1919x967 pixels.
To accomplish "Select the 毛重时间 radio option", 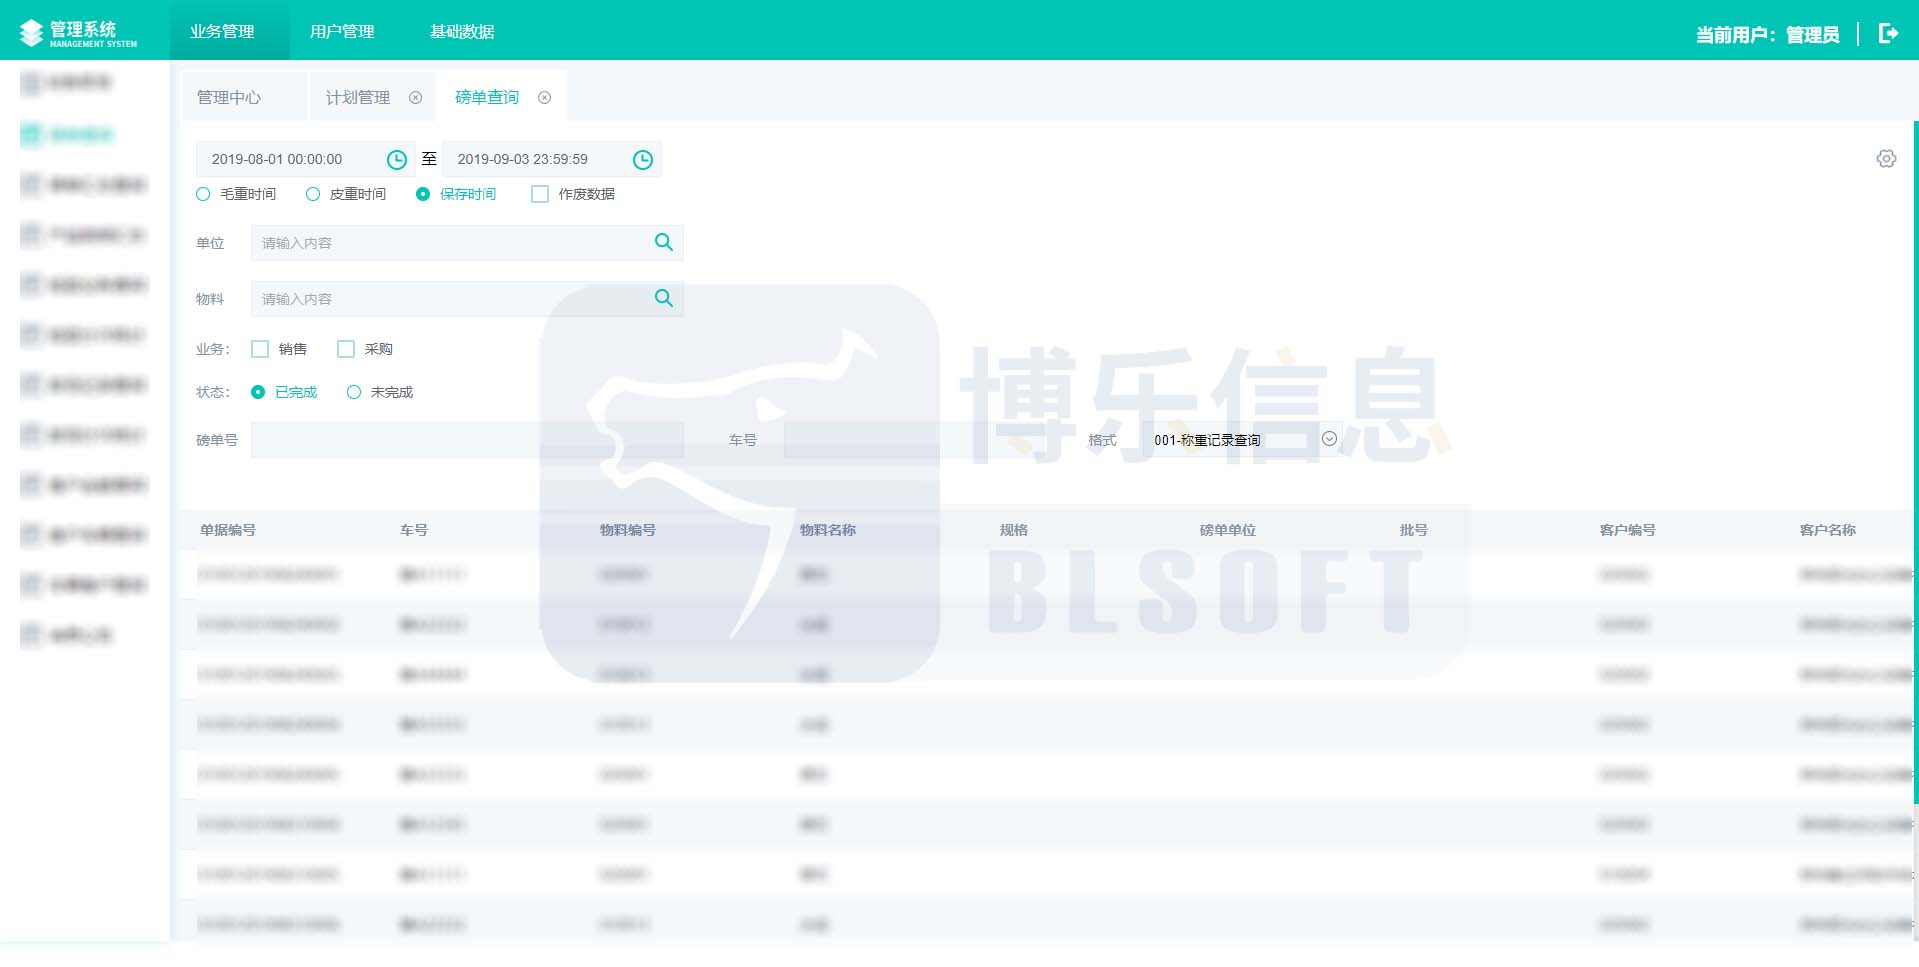I will coord(203,194).
